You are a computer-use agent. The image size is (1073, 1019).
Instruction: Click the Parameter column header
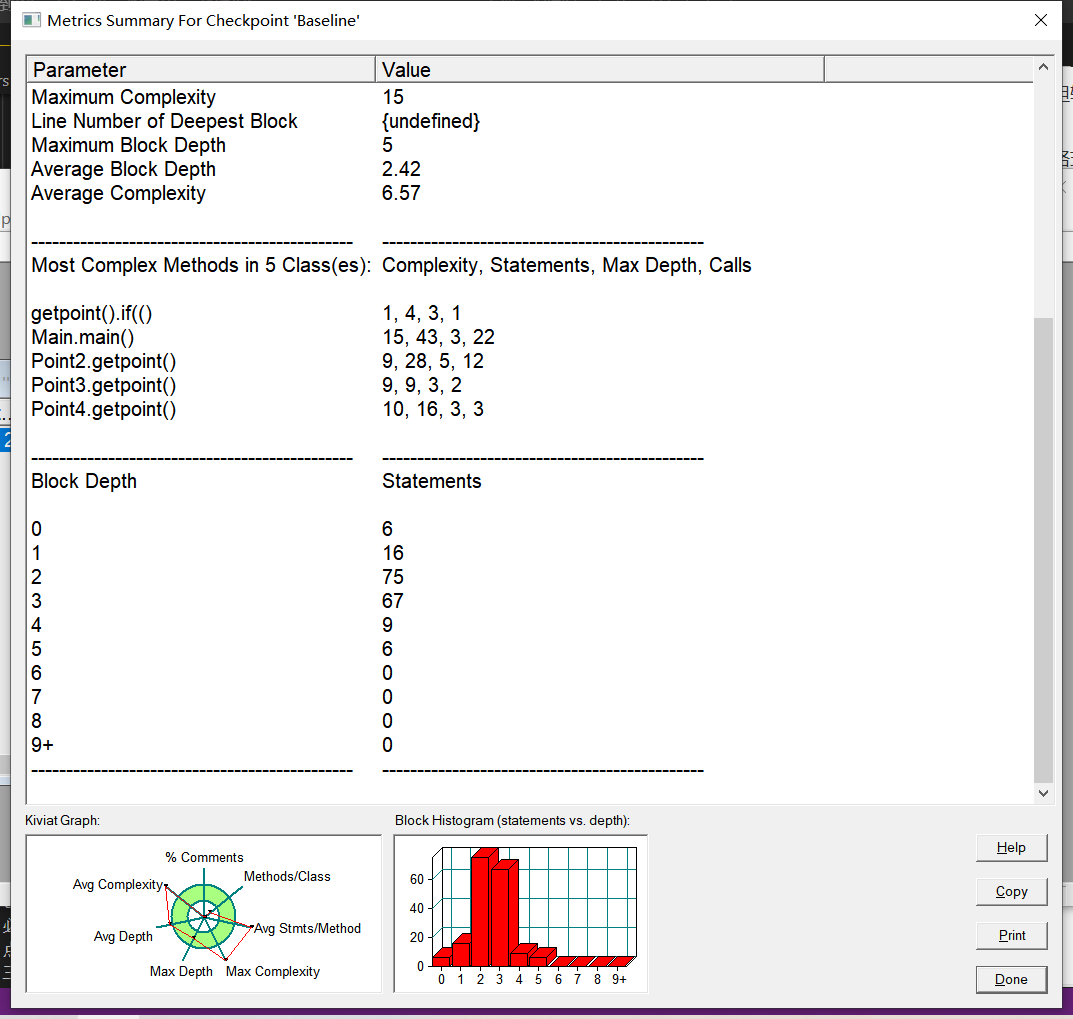[x=201, y=70]
